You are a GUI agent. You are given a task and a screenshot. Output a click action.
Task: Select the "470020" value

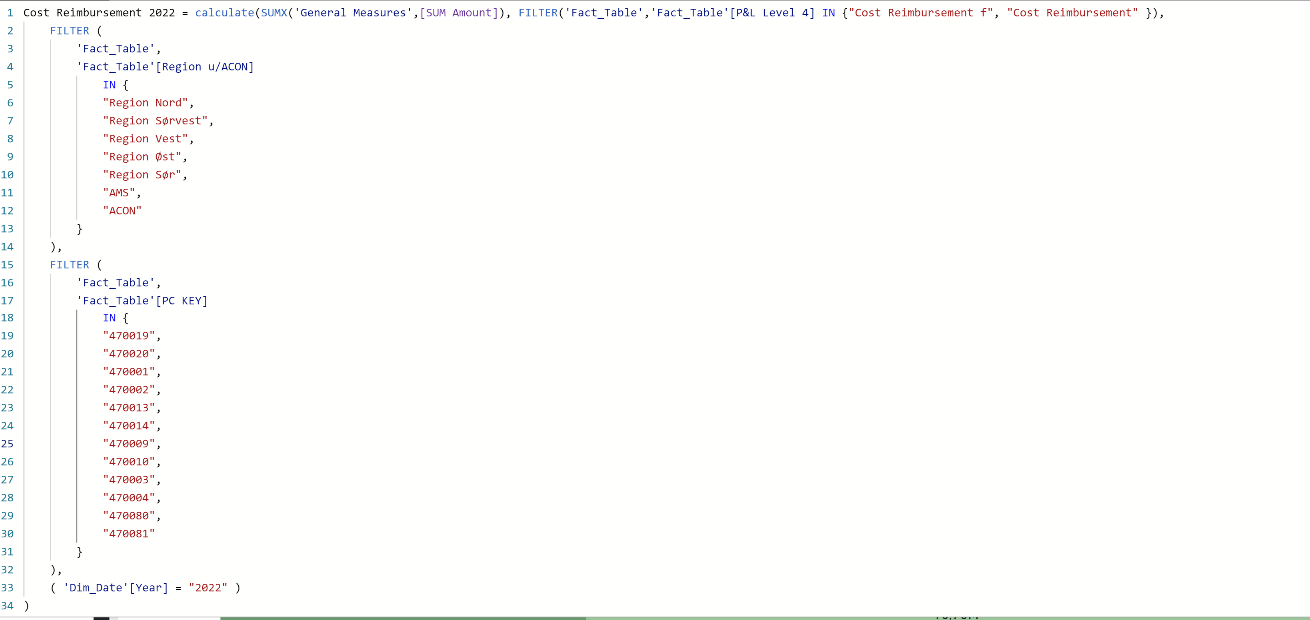[x=128, y=354]
